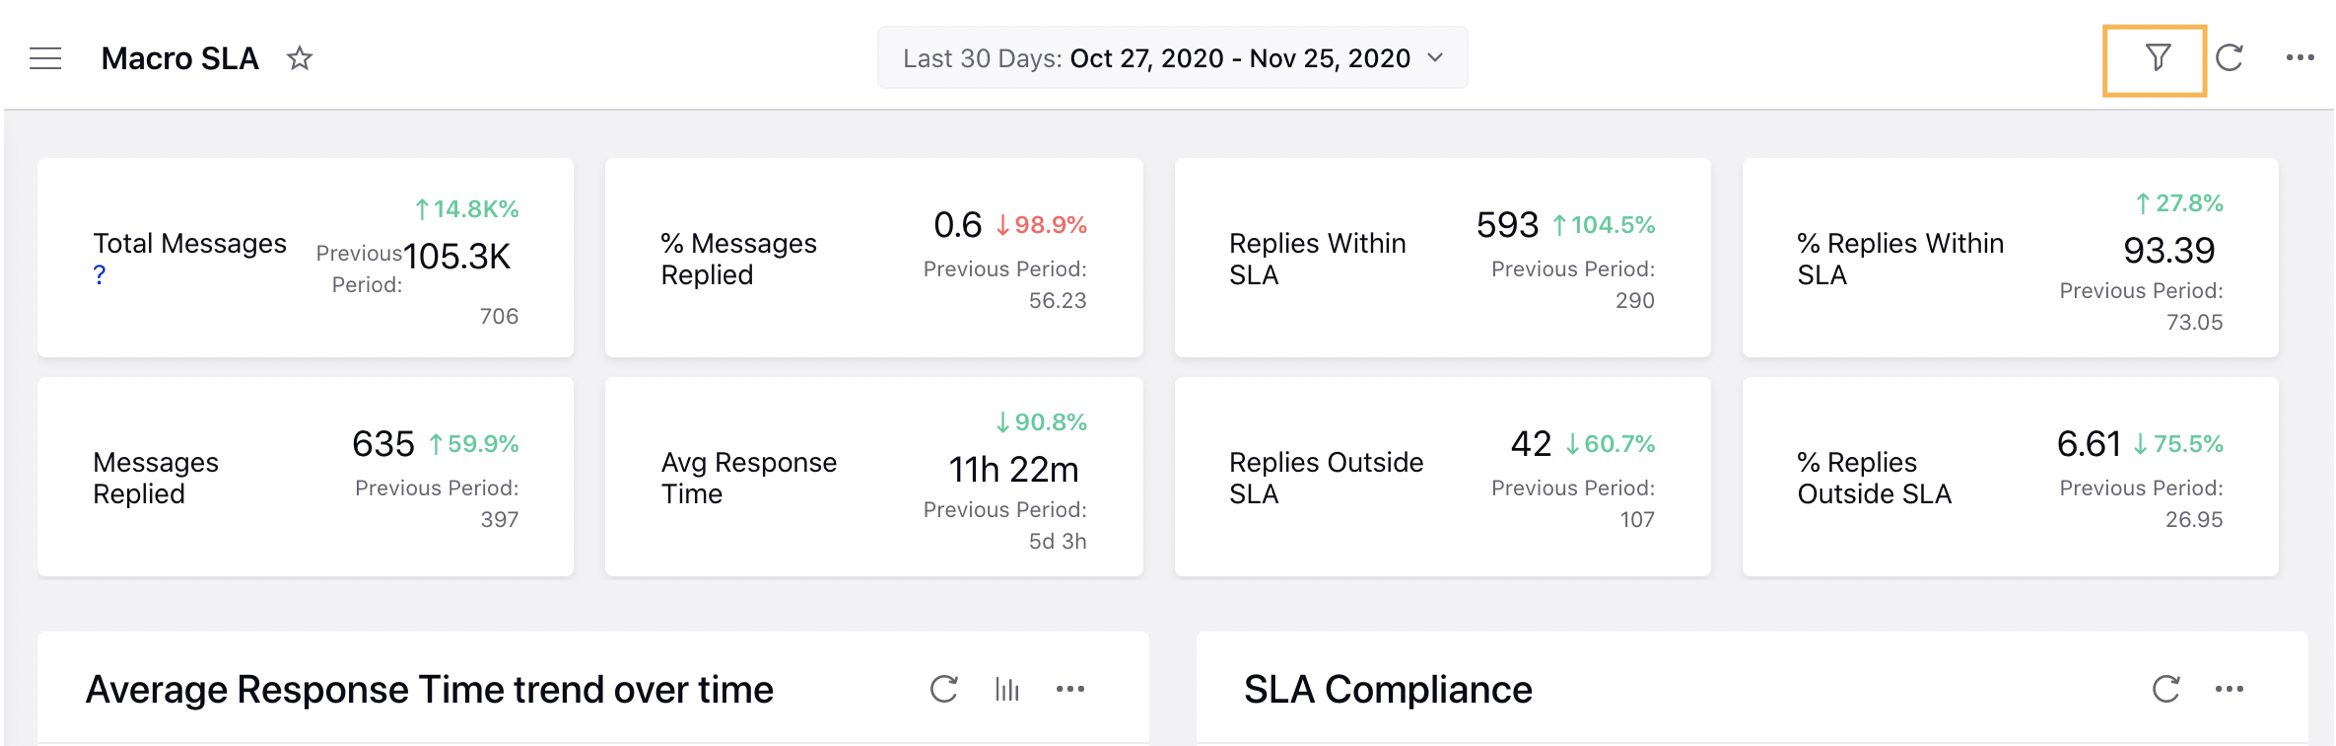Select the % Replies Within SLA value 93.39
Viewport: 2336px width, 746px height.
pos(2169,251)
